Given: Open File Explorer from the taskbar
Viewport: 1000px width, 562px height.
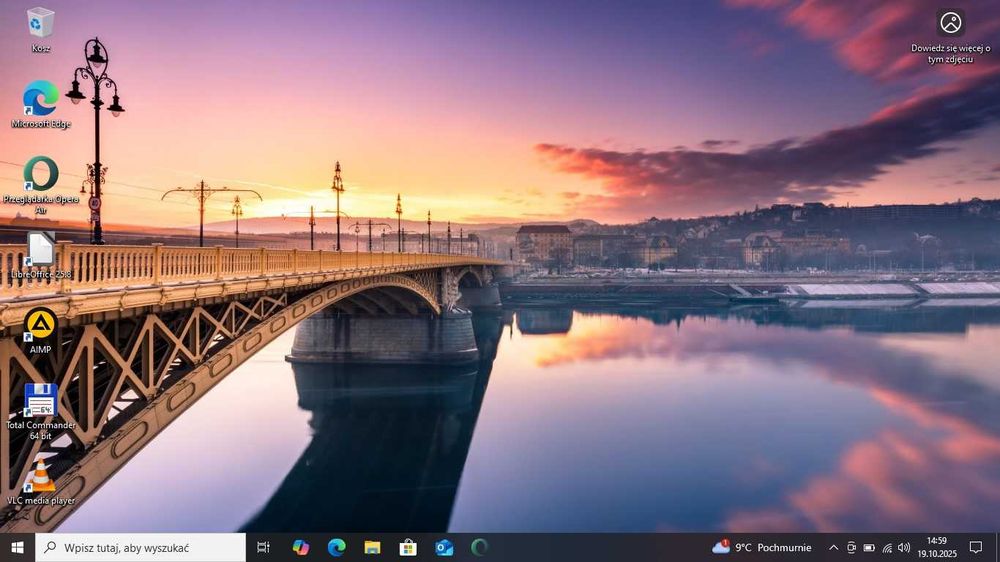Looking at the screenshot, I should coord(372,547).
